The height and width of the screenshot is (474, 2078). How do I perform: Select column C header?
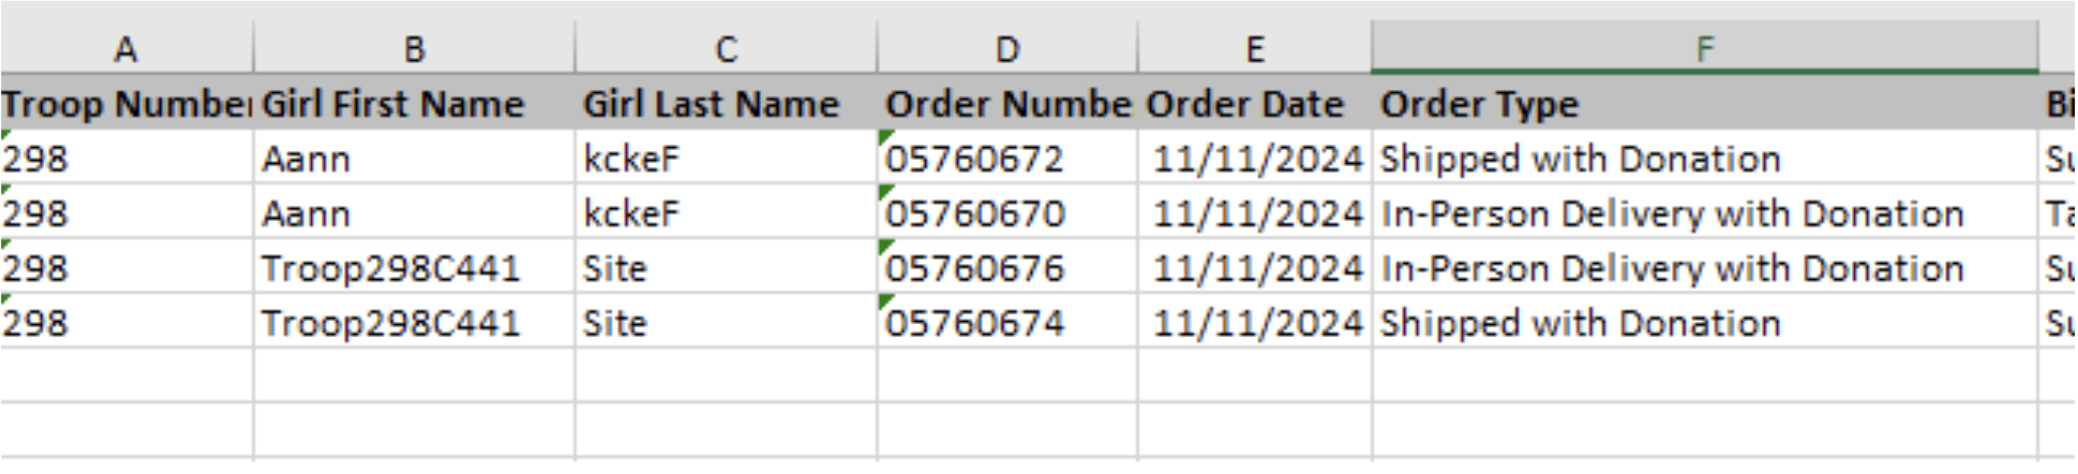click(726, 48)
